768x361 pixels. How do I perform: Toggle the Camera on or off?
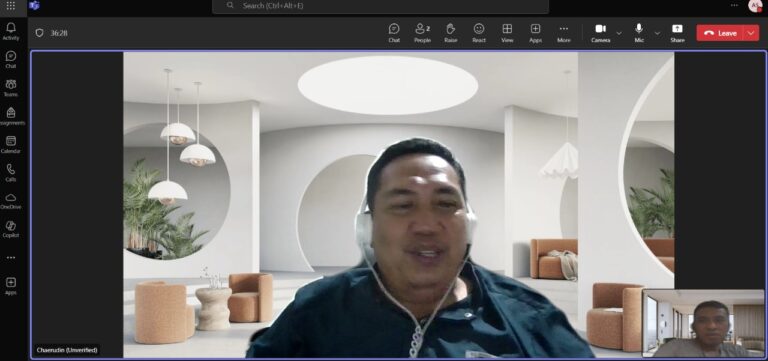point(600,33)
